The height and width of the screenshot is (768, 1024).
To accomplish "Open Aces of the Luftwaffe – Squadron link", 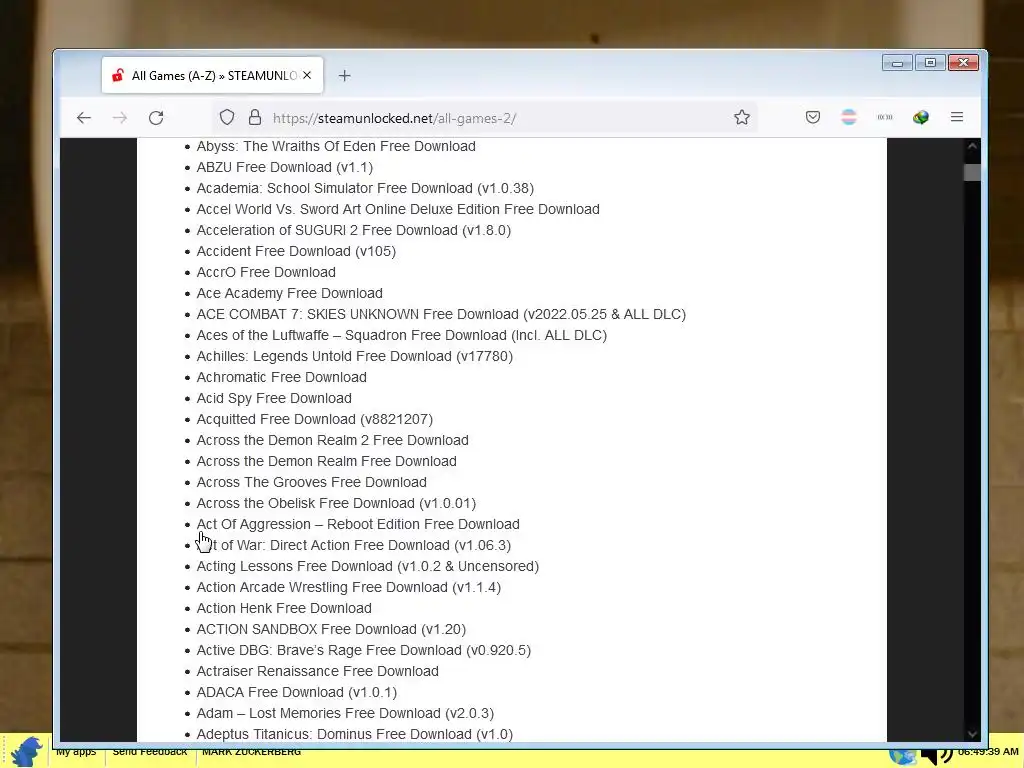I will click(402, 335).
